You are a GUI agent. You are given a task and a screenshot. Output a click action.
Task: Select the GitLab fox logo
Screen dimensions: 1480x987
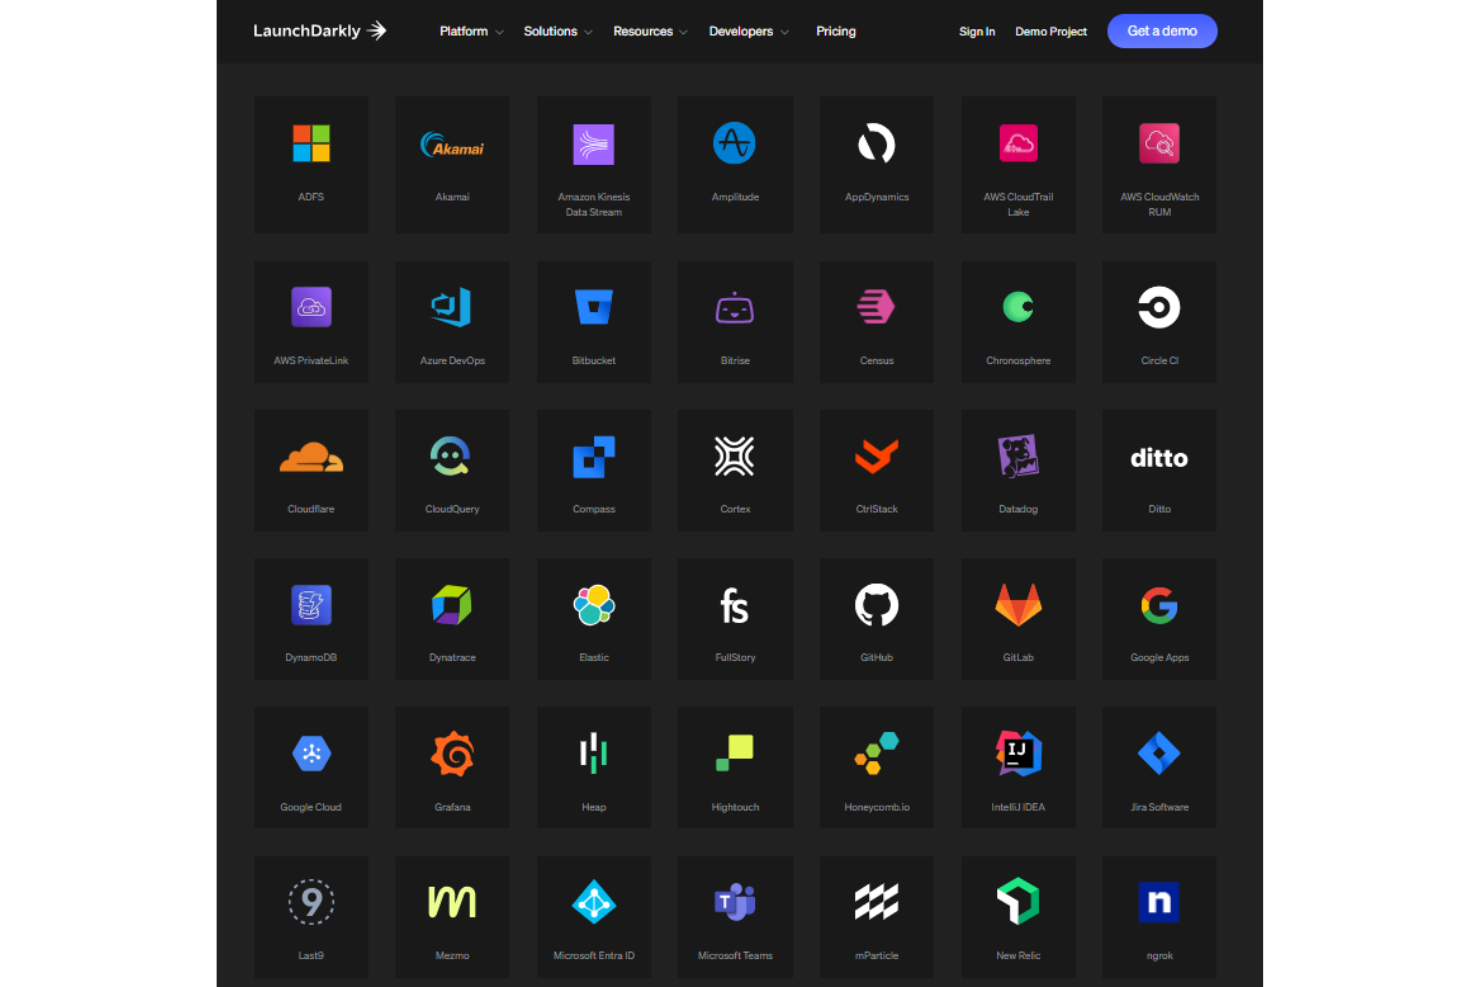coord(1018,605)
